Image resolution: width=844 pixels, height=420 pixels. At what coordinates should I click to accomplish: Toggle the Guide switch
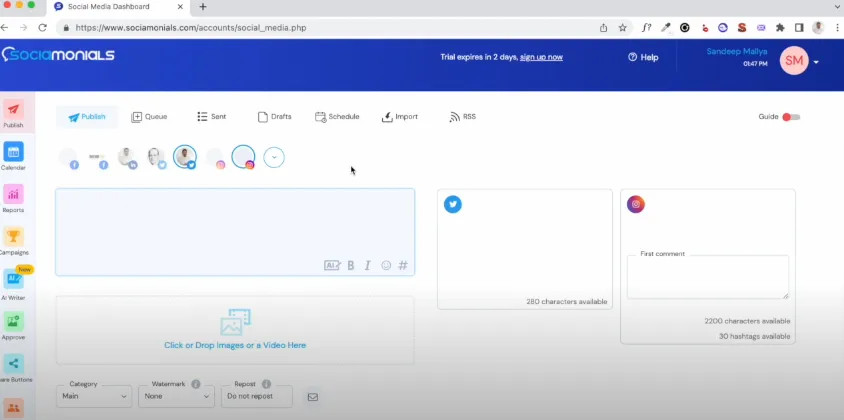point(791,117)
